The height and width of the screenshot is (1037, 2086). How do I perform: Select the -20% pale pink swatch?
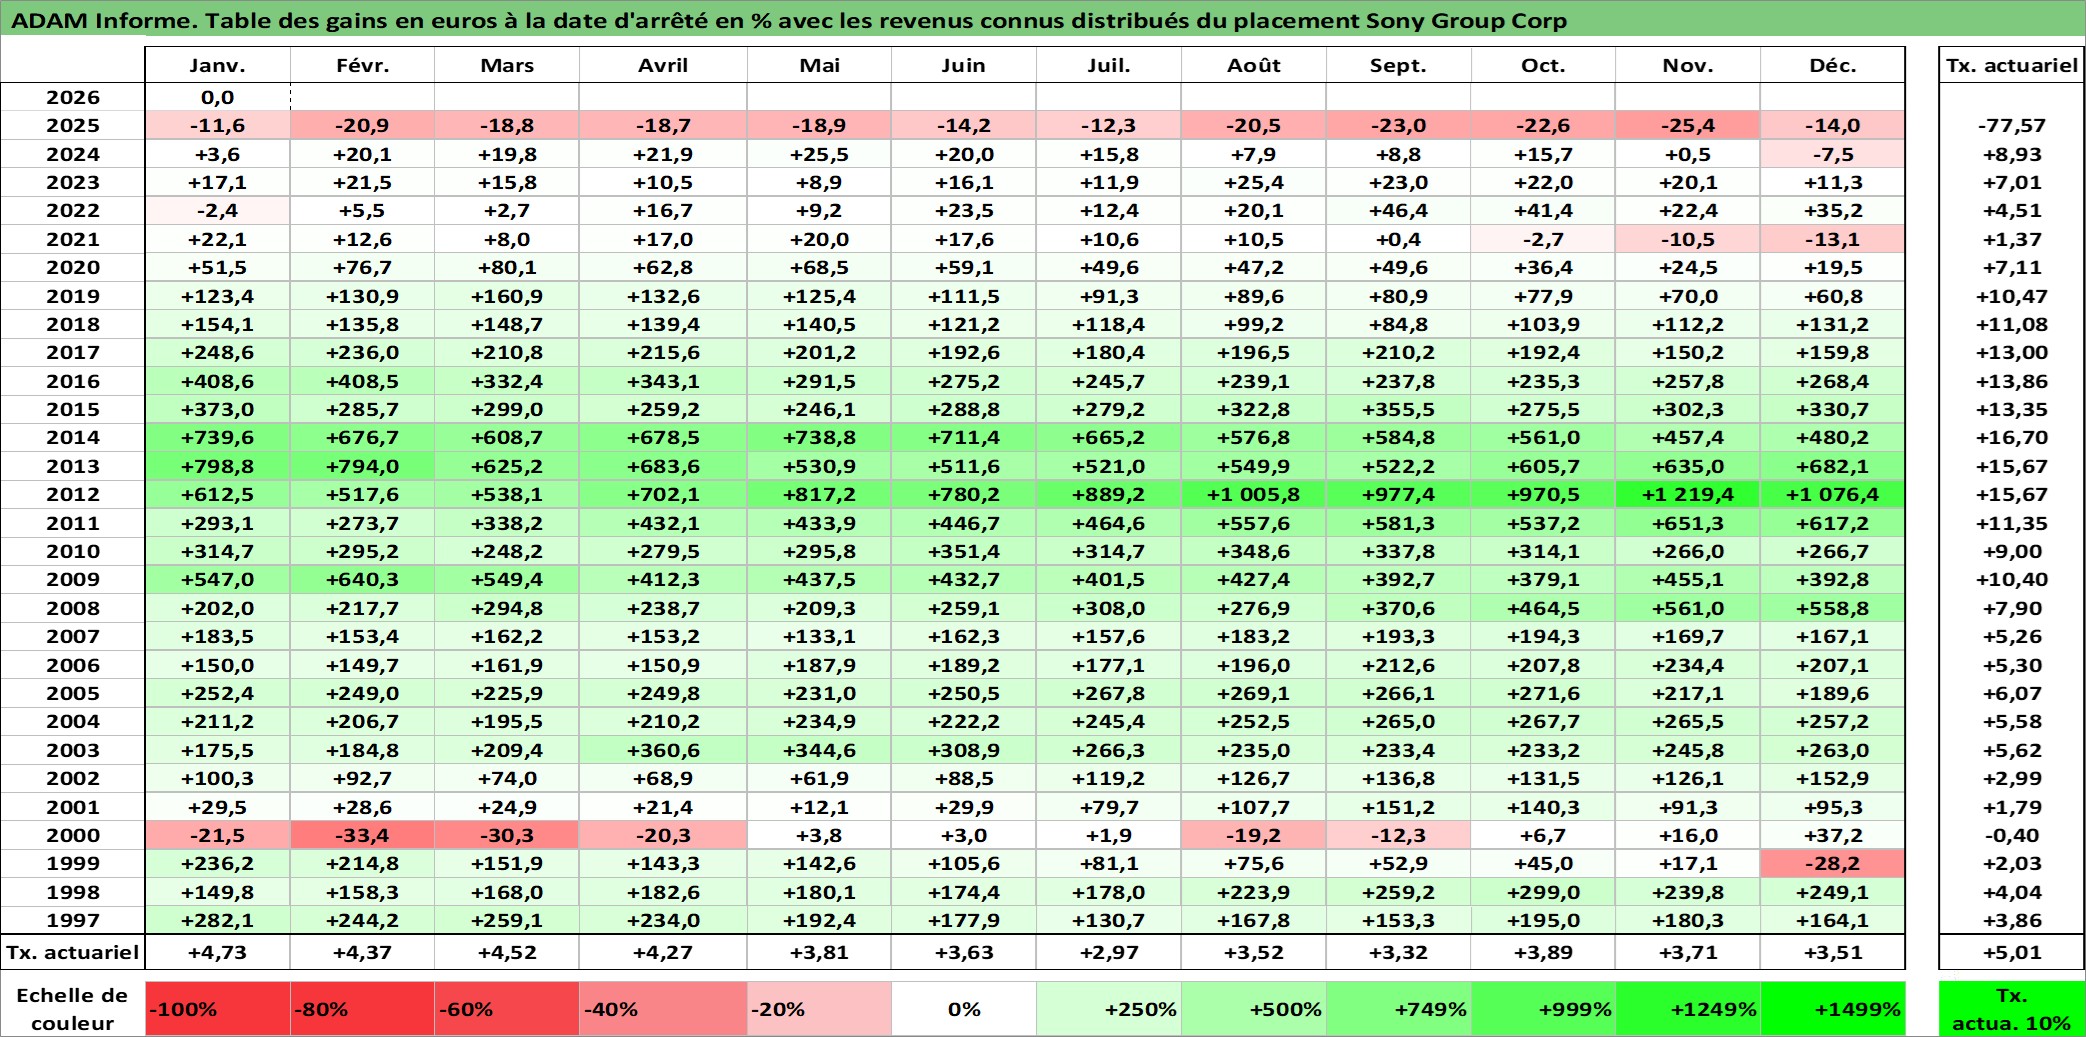819,1008
